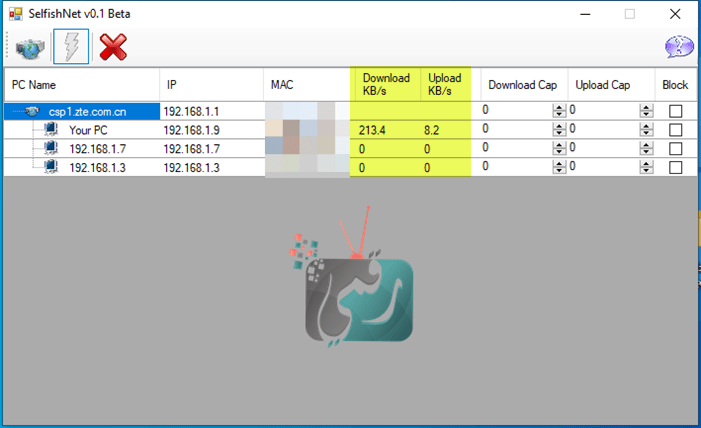The height and width of the screenshot is (428, 701).
Task: Click the router icon beside csp1.zte.com.cn
Action: tap(32, 111)
